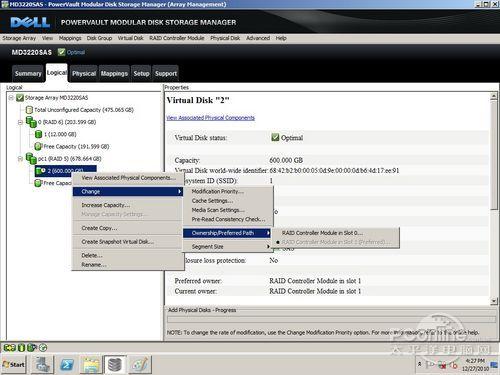Image resolution: width=500 pixels, height=375 pixels.
Task: Open the Advanced menu
Action: pos(258,38)
